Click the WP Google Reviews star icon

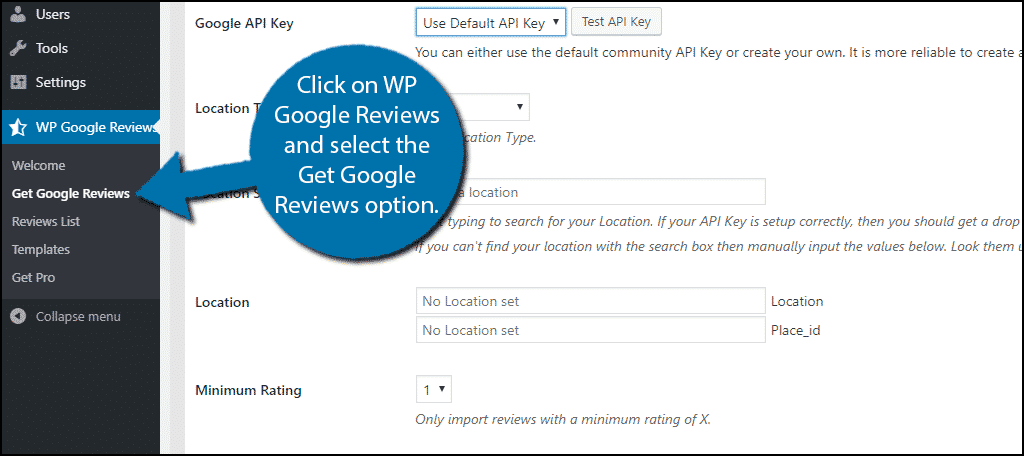pos(18,127)
